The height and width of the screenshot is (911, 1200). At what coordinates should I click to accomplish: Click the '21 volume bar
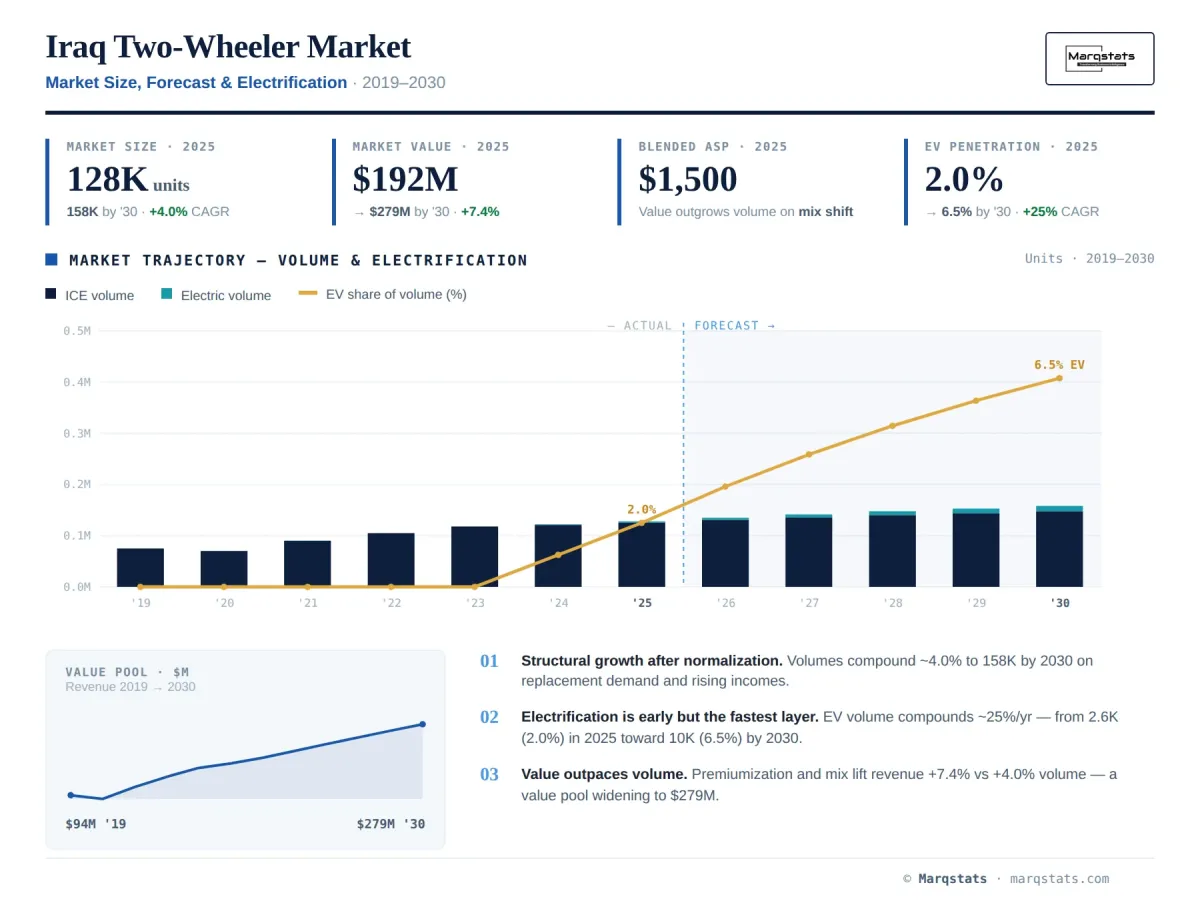[307, 564]
